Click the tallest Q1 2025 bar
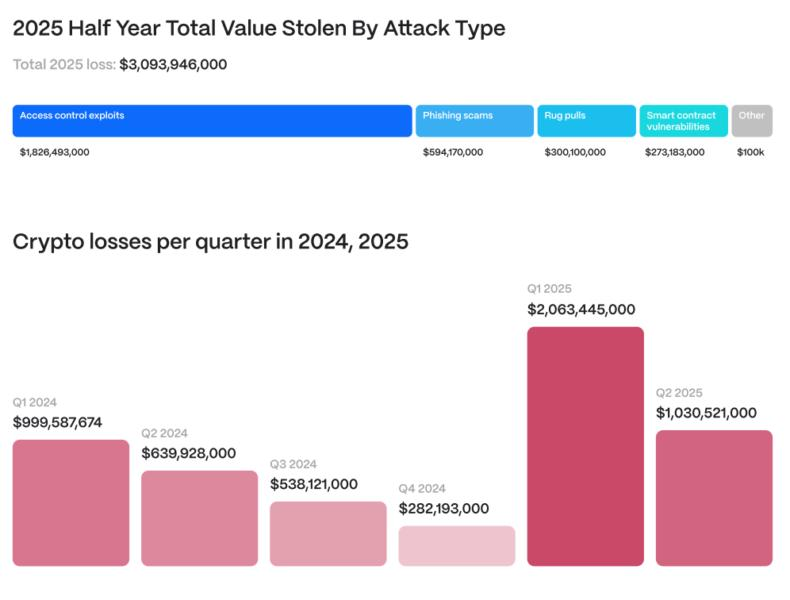 pos(585,446)
